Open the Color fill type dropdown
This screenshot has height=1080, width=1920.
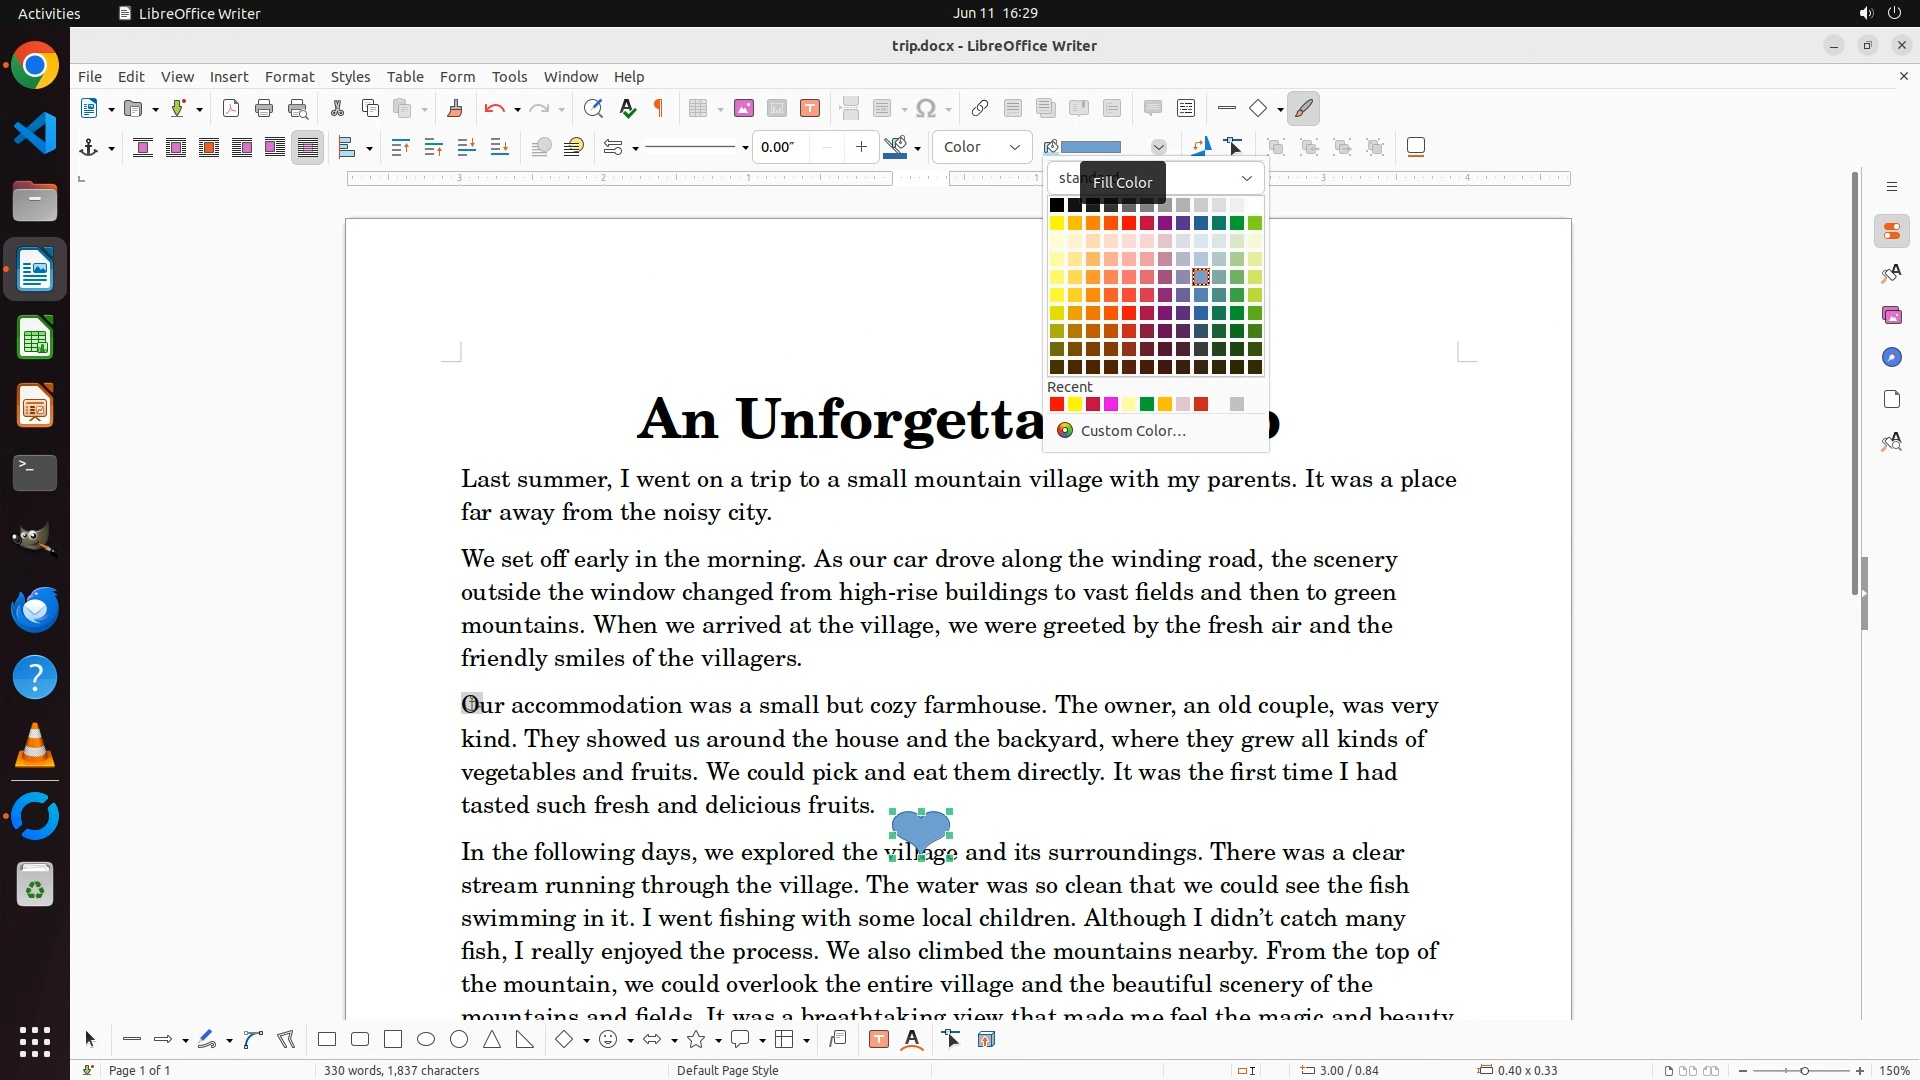(x=981, y=147)
